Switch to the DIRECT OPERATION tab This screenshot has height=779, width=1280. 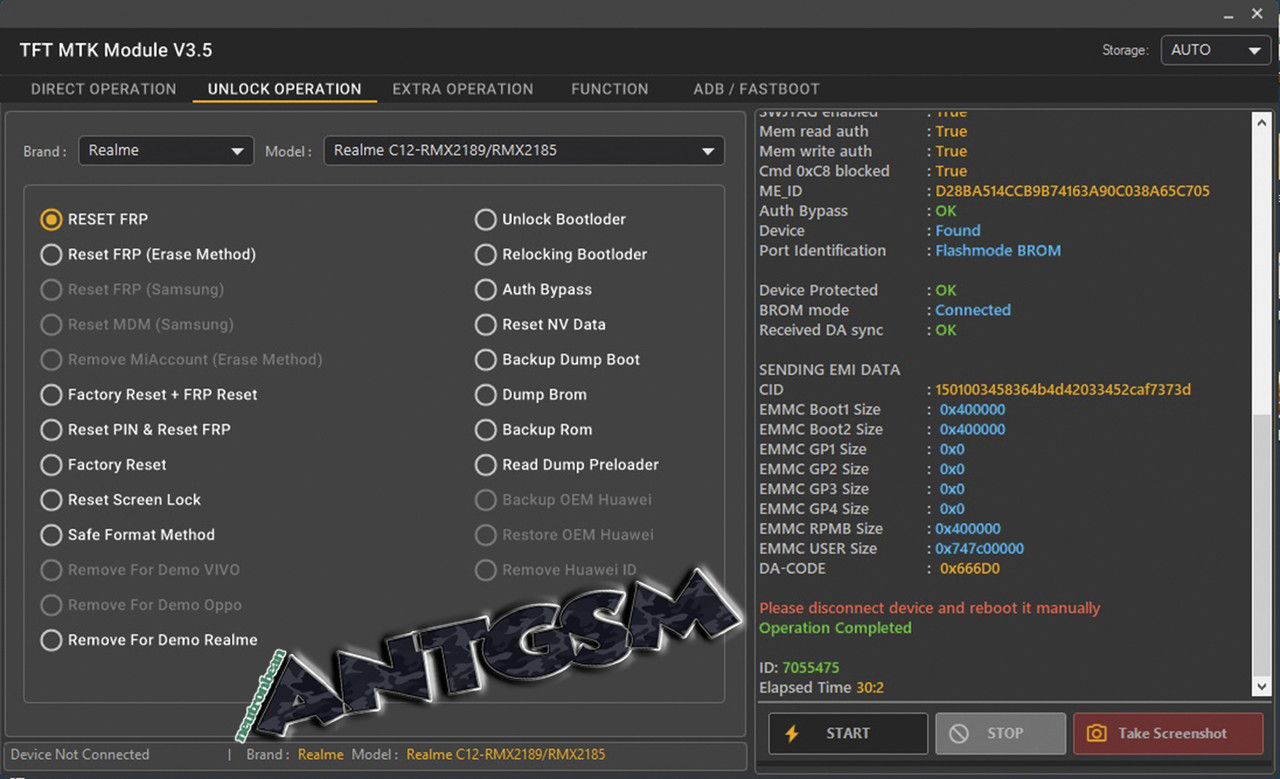104,89
